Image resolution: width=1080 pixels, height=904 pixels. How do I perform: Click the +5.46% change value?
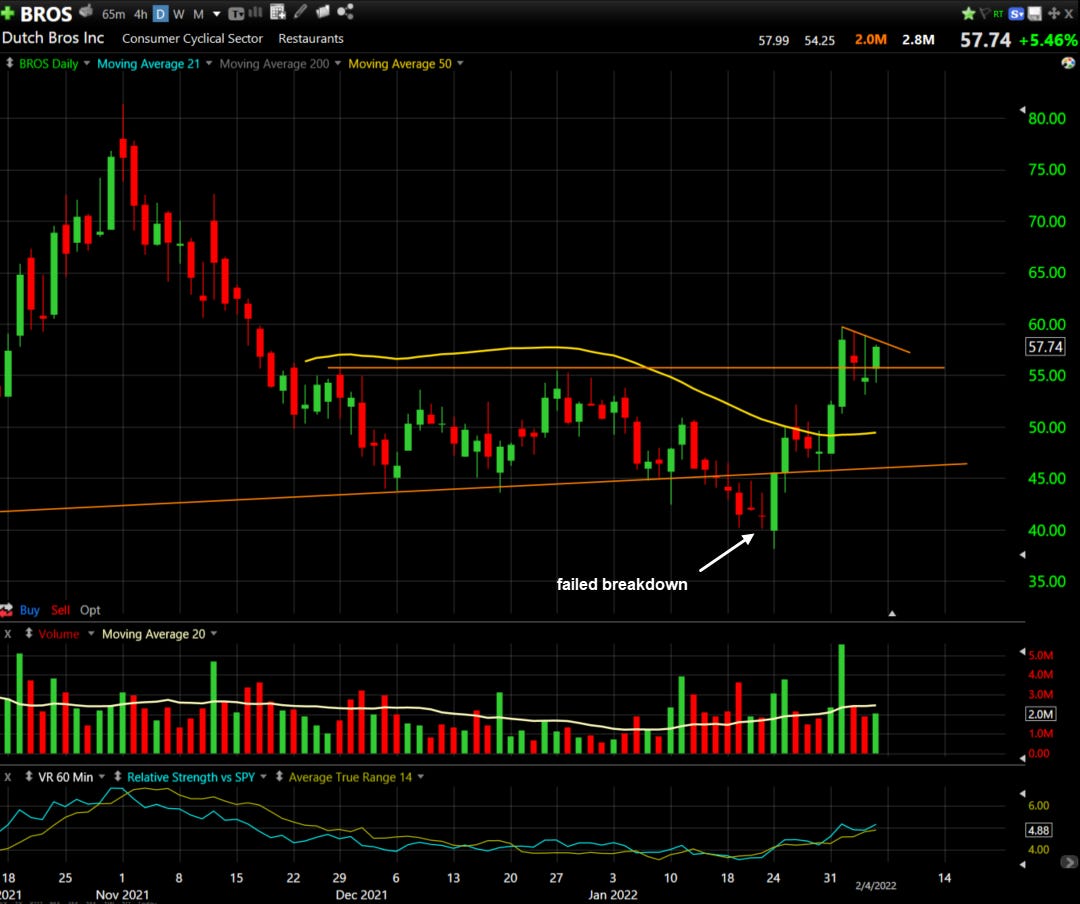pos(1048,40)
